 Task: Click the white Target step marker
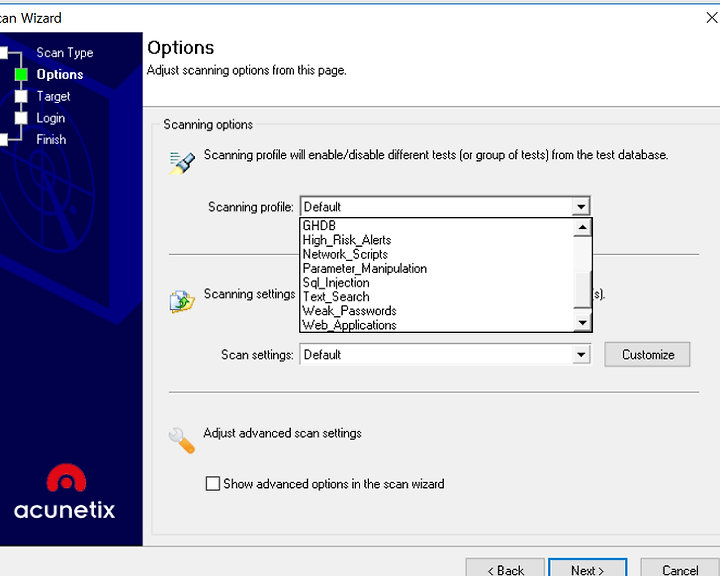coord(21,96)
